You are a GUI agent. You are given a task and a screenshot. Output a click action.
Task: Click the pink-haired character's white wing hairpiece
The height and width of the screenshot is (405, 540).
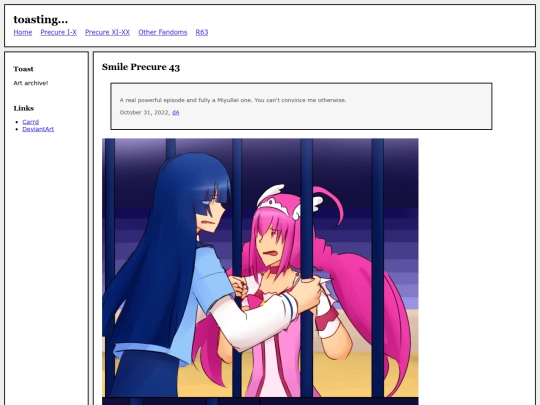(x=272, y=193)
